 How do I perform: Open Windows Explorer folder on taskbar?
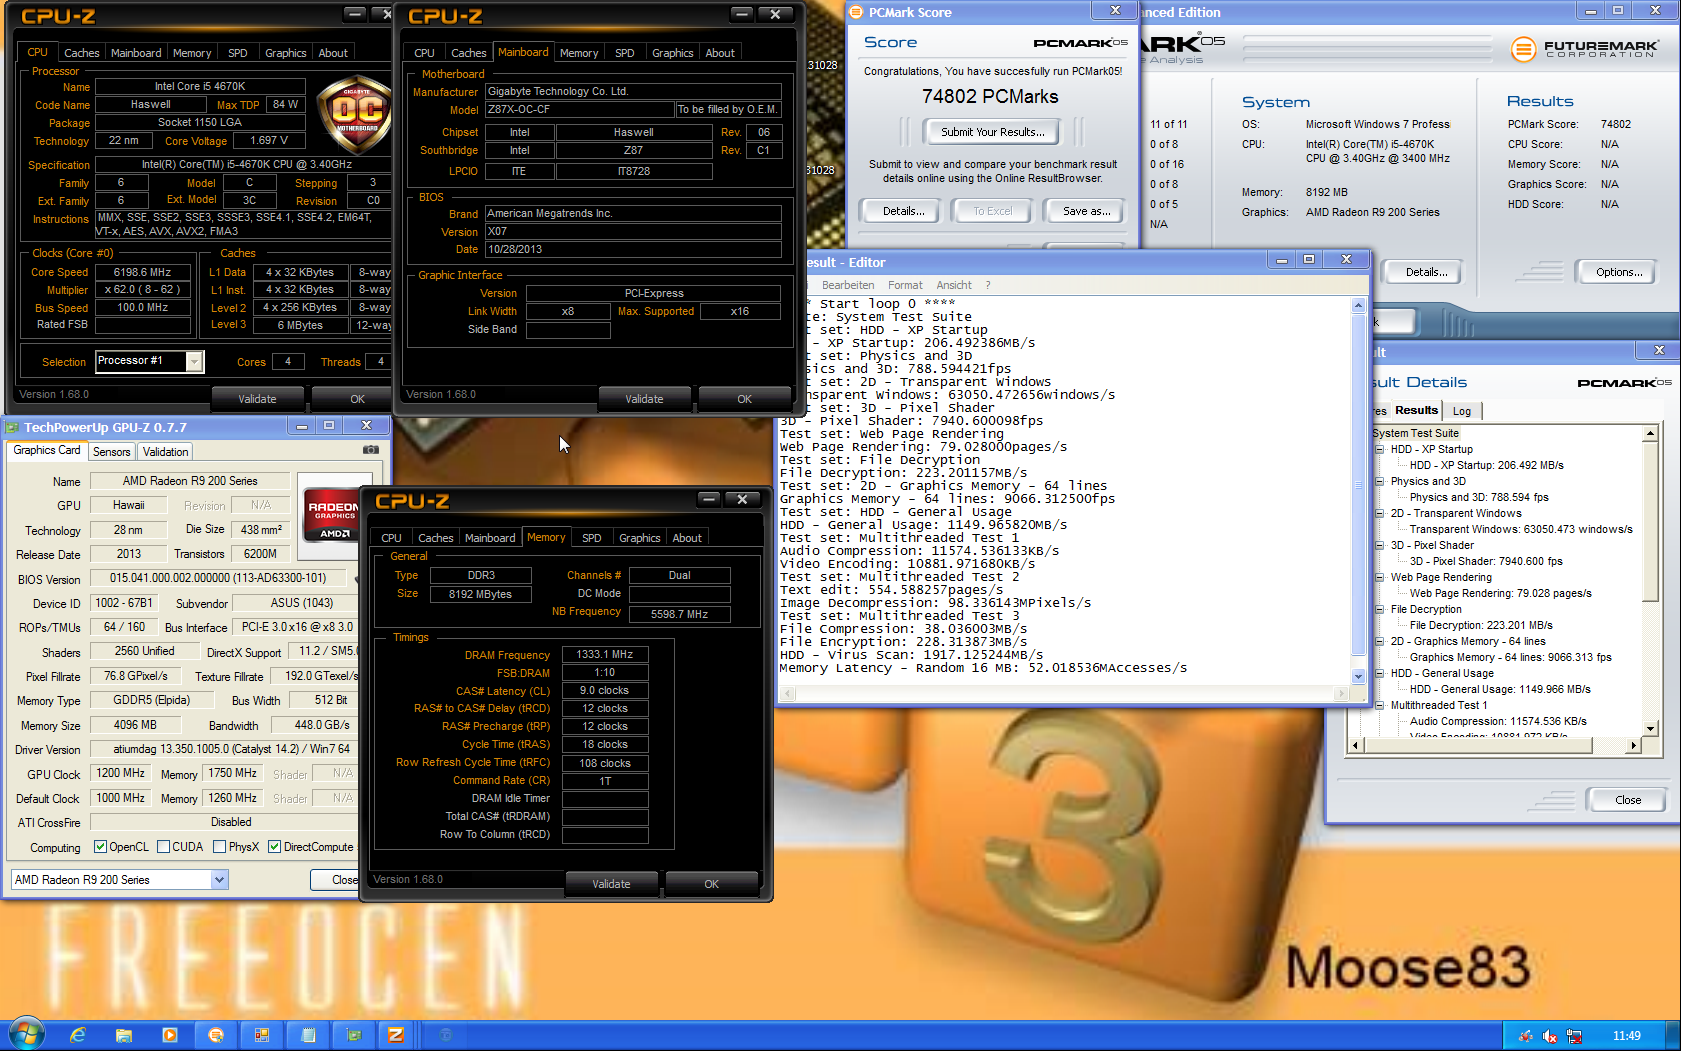(124, 1035)
